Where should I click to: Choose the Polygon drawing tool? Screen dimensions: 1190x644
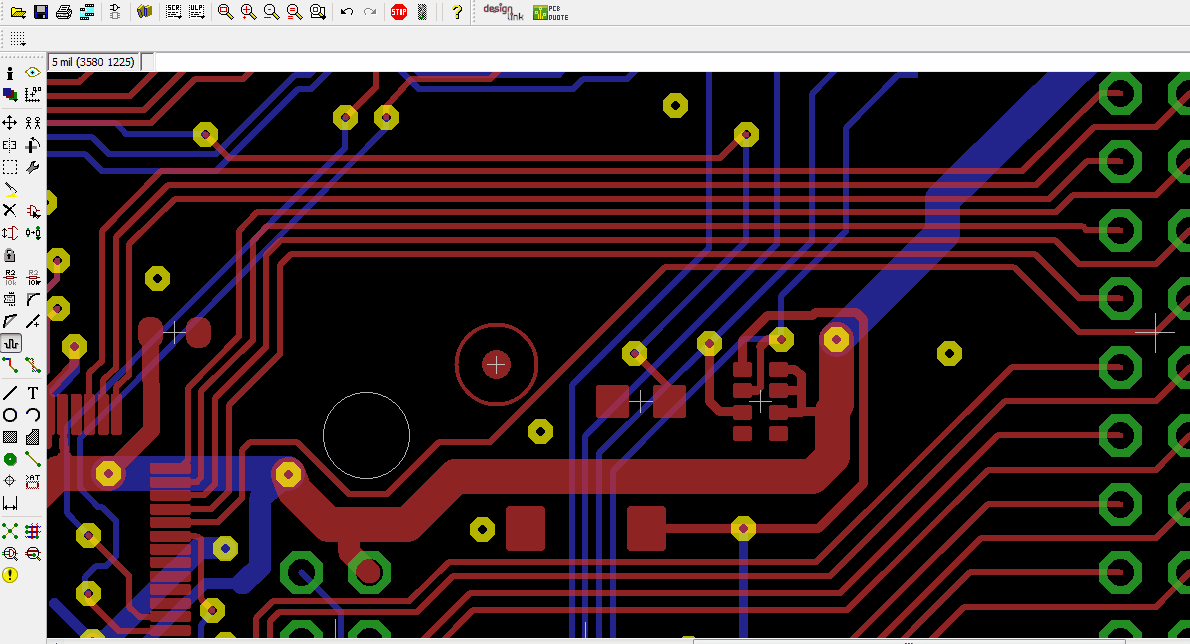point(33,437)
